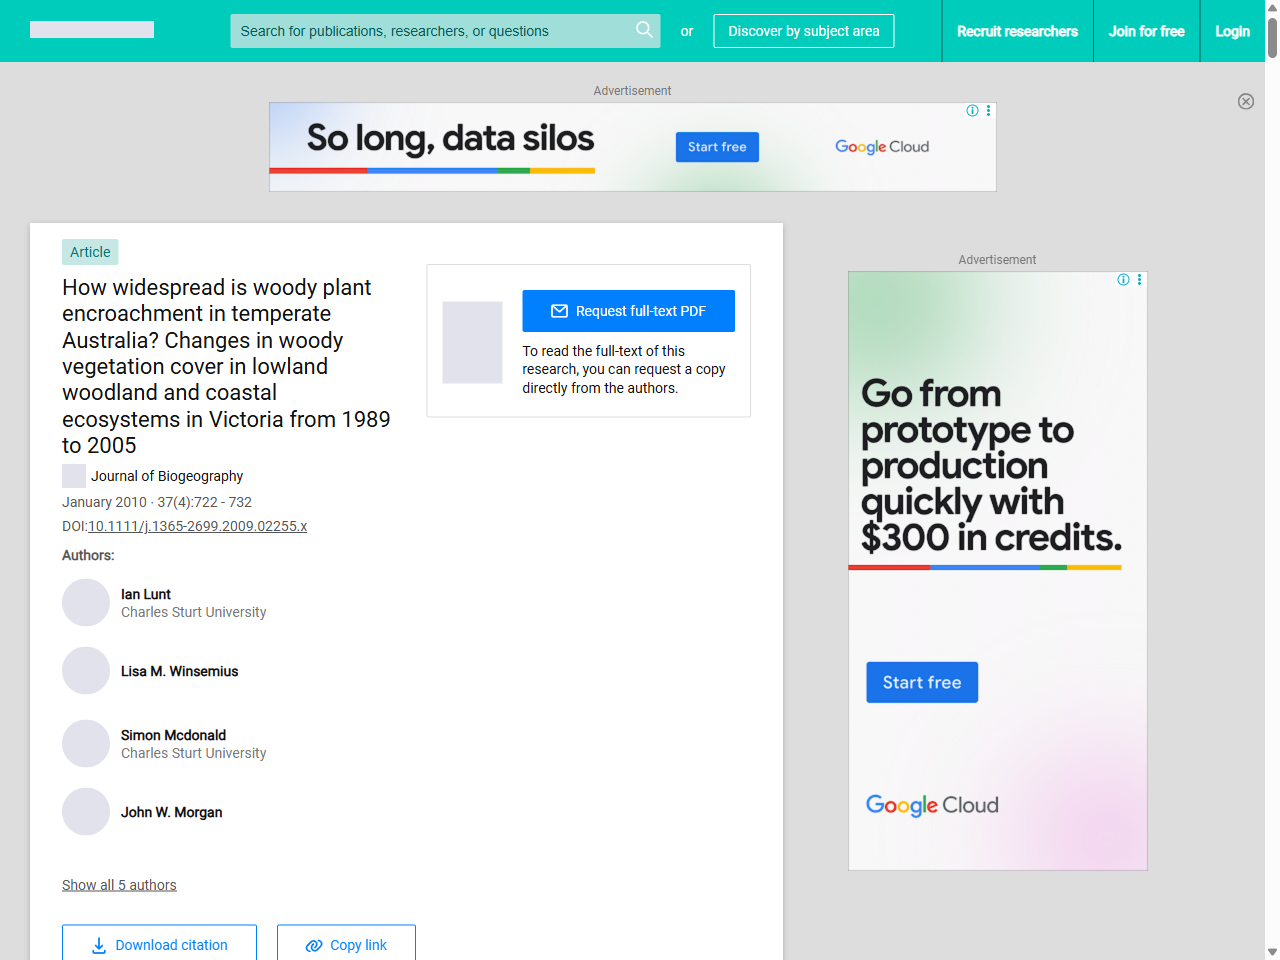
Task: Close the advertisement with the X icon
Action: coord(1245,101)
